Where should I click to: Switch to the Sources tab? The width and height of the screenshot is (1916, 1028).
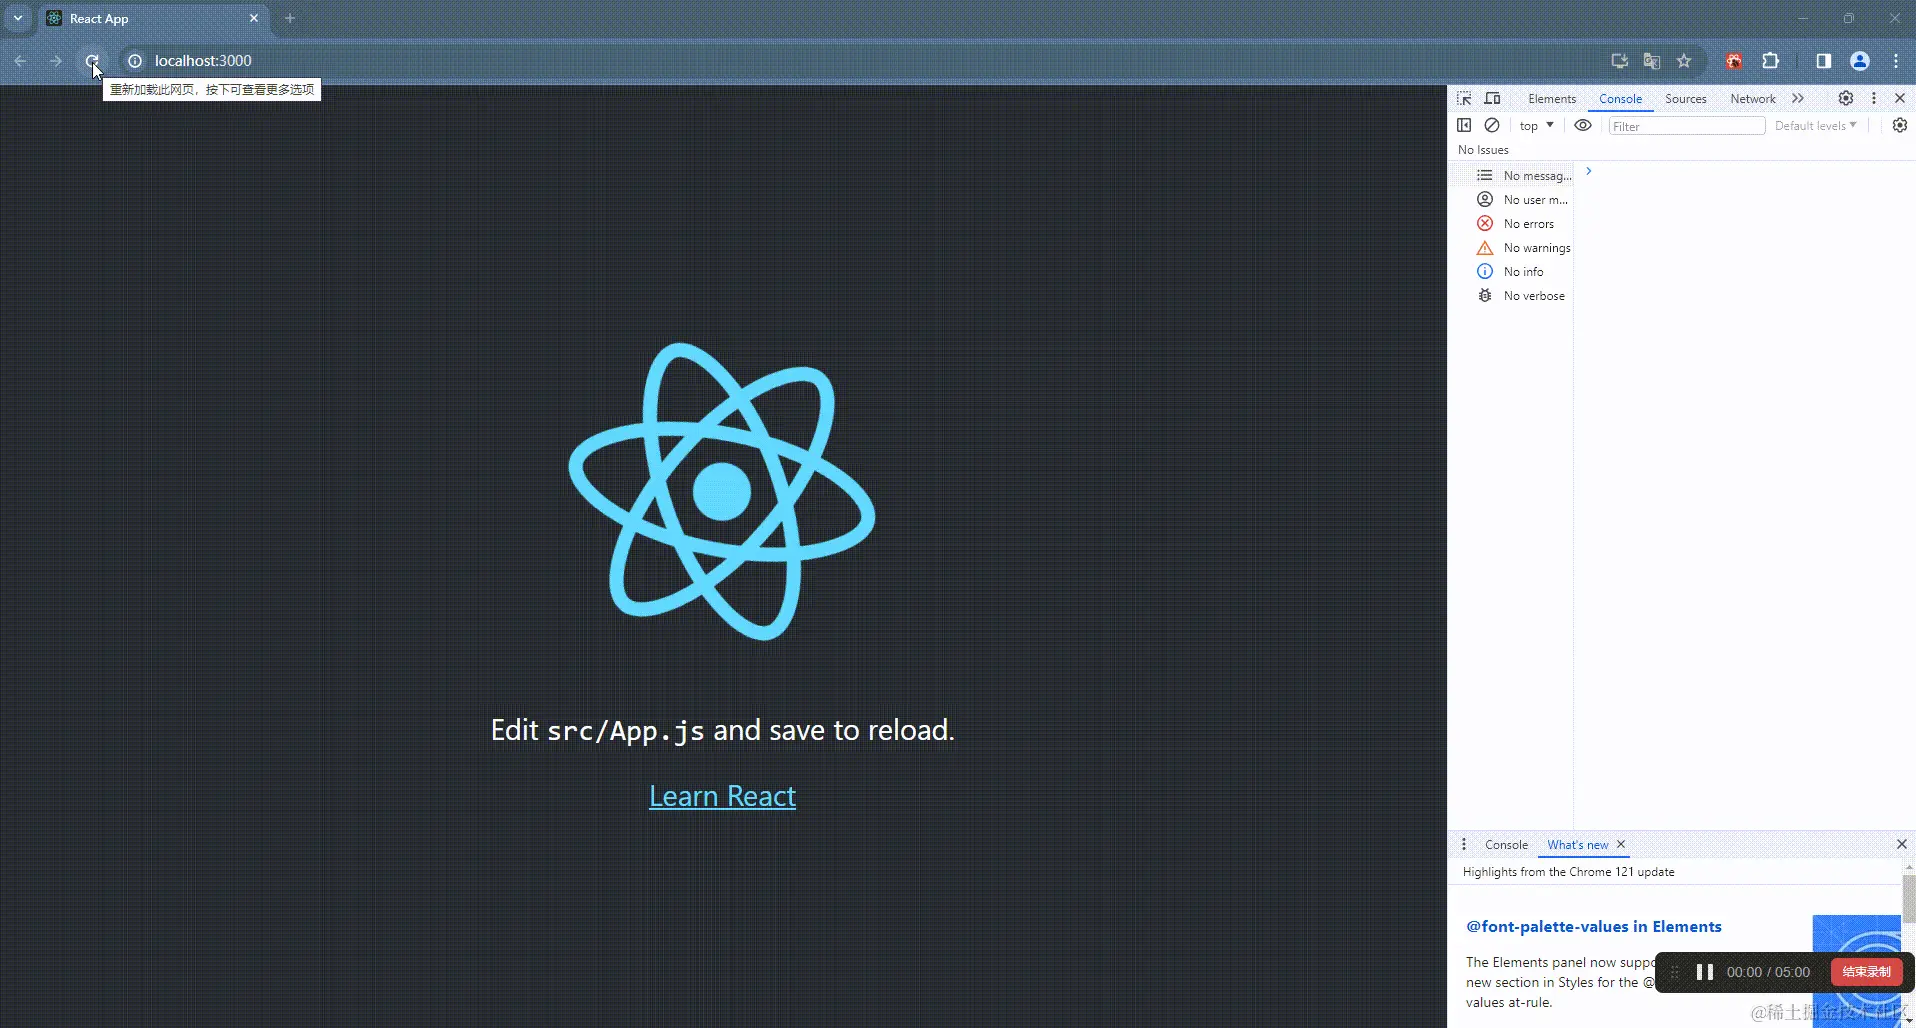[x=1686, y=98]
